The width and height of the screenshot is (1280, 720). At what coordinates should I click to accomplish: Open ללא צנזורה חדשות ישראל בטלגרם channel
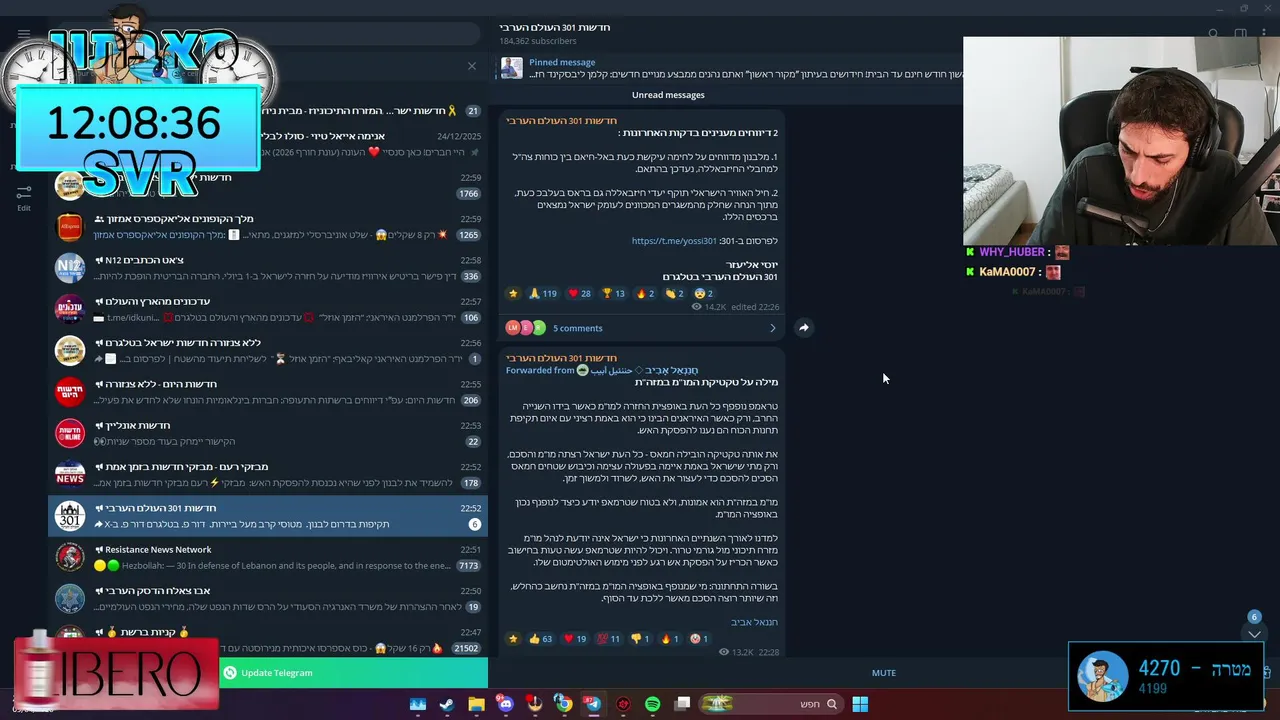[268, 350]
